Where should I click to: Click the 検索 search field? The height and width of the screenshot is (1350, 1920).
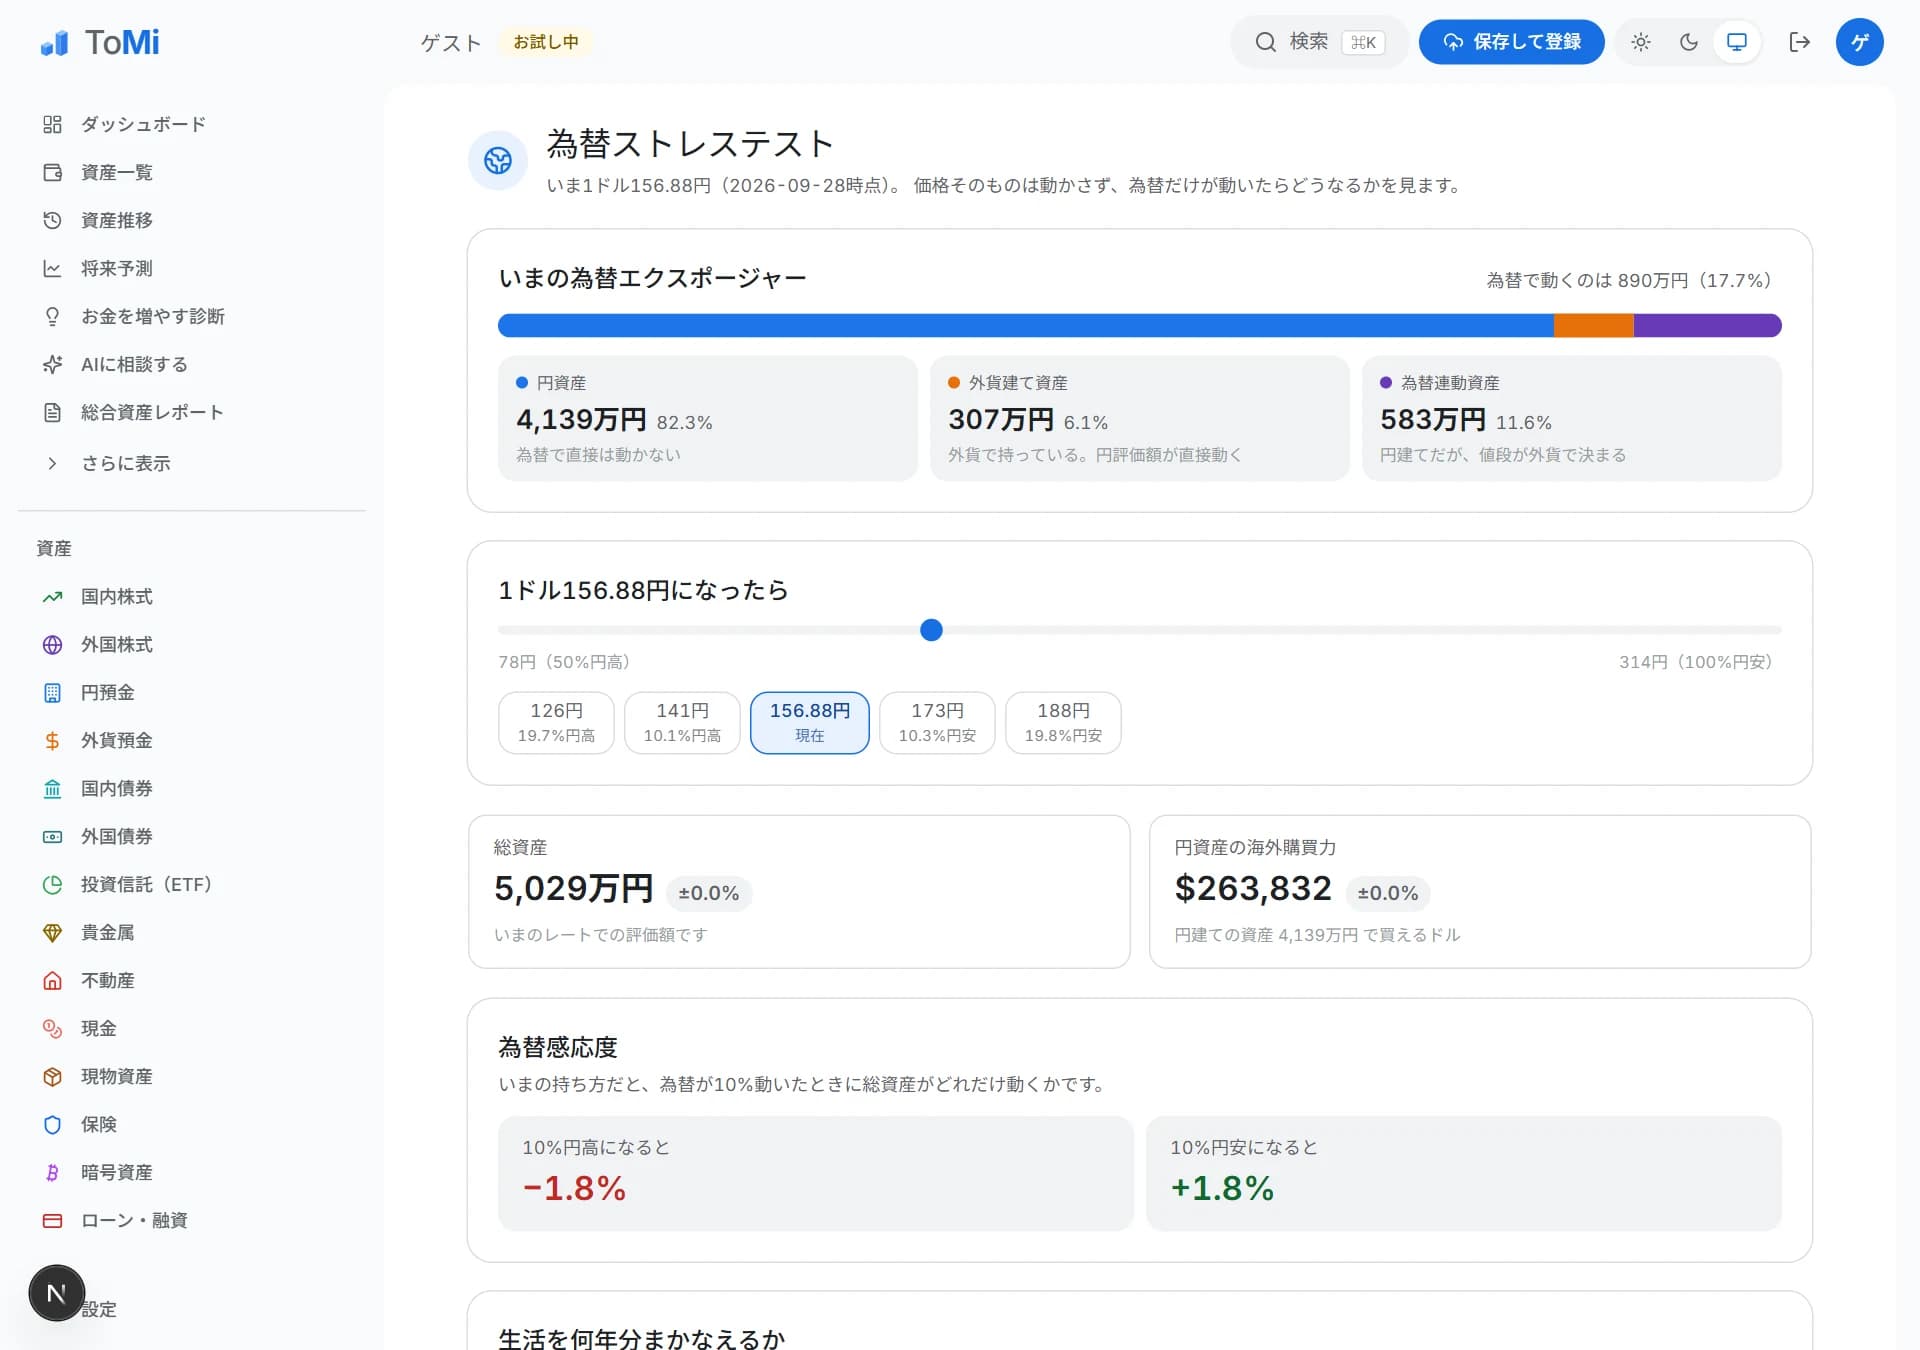point(1319,42)
